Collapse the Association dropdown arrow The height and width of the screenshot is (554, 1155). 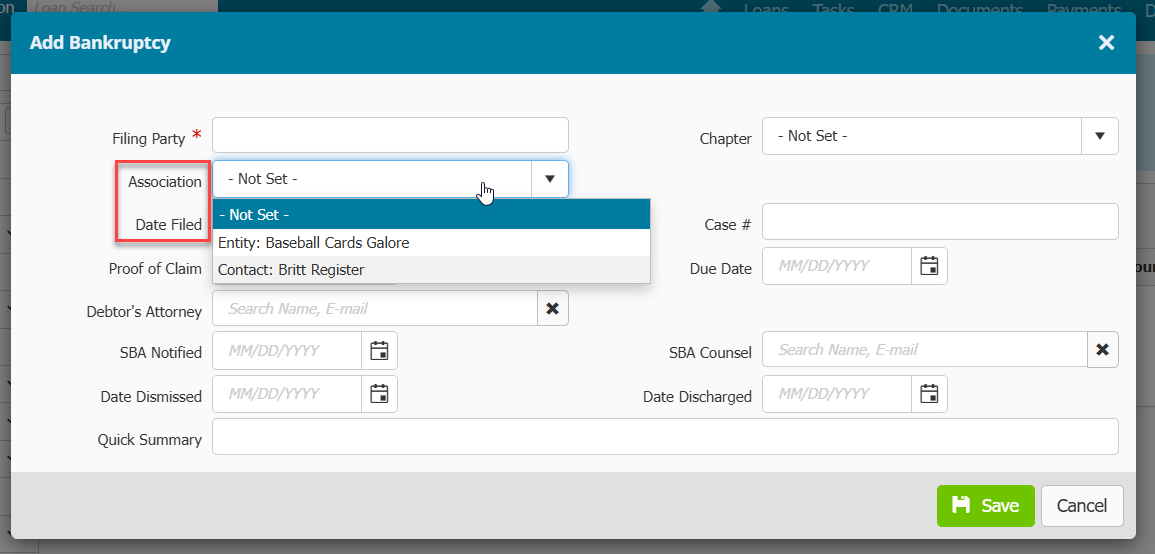point(550,179)
